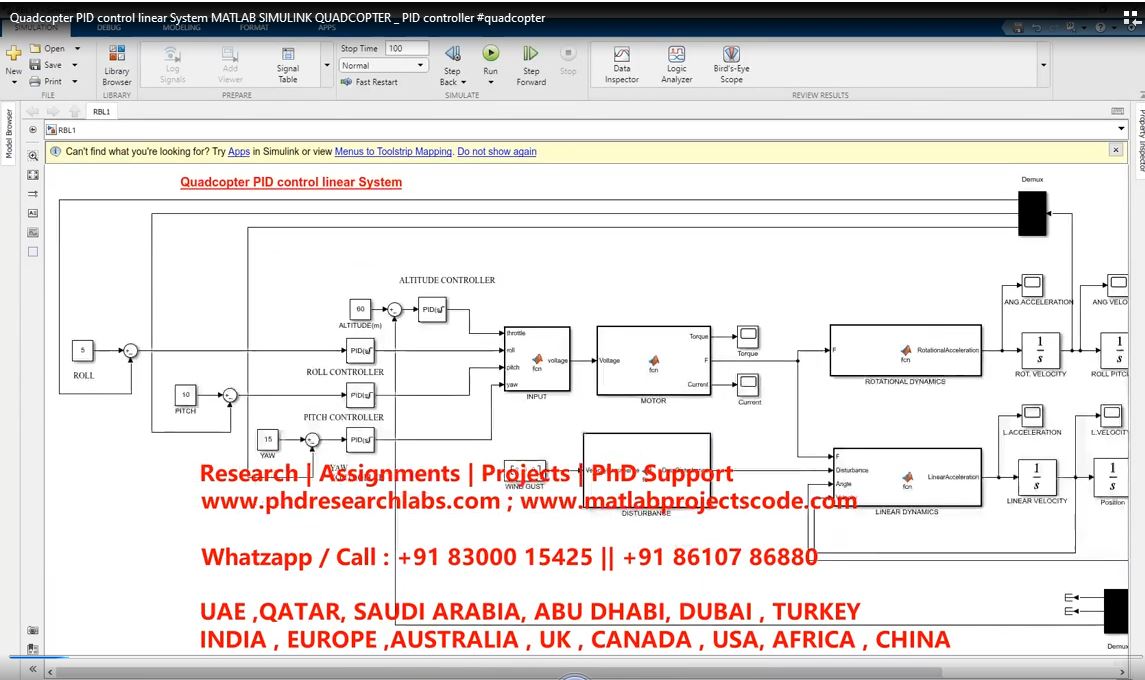1145x680 pixels.
Task: Open the Data Inspector
Action: coord(621,65)
